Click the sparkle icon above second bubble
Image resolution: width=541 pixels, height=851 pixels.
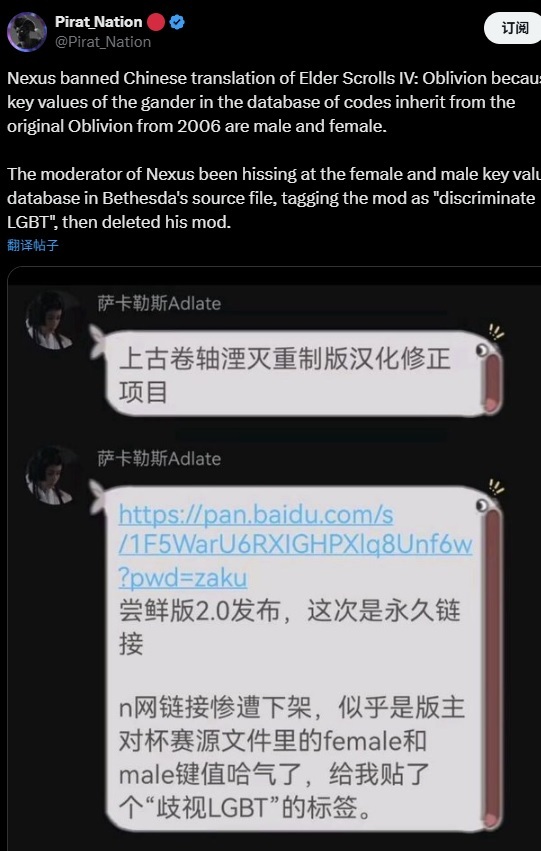495,487
